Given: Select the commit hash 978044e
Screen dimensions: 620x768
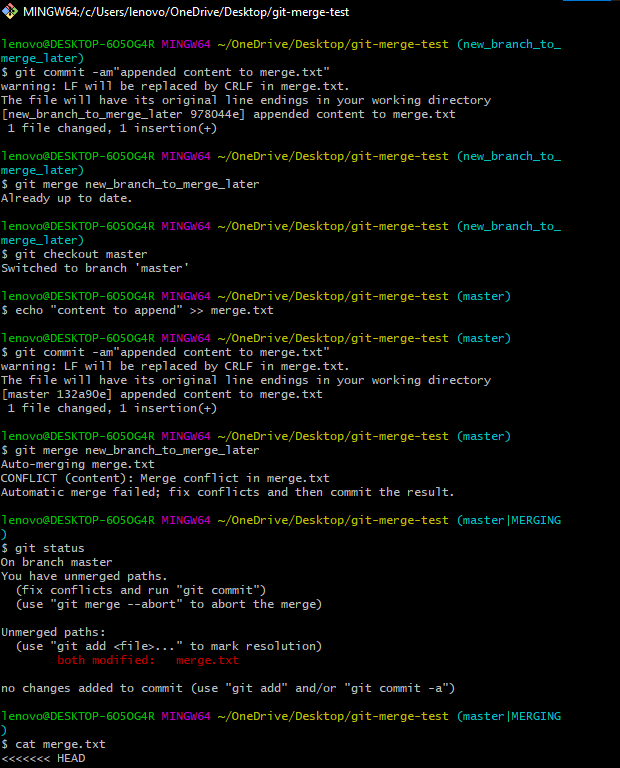Looking at the screenshot, I should coord(215,114).
